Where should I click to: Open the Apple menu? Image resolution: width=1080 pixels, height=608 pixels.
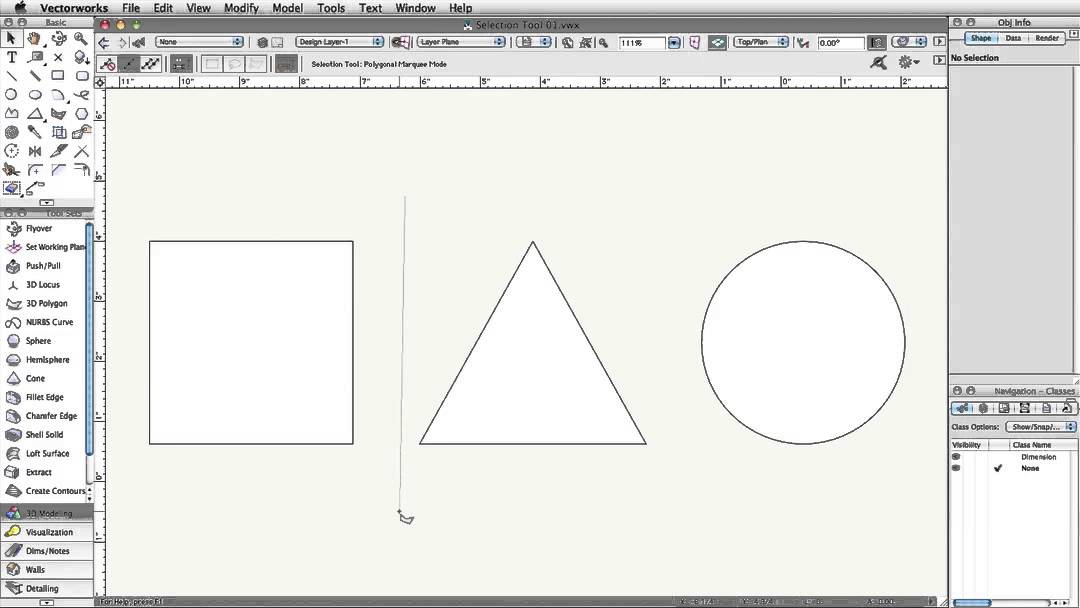click(x=20, y=8)
